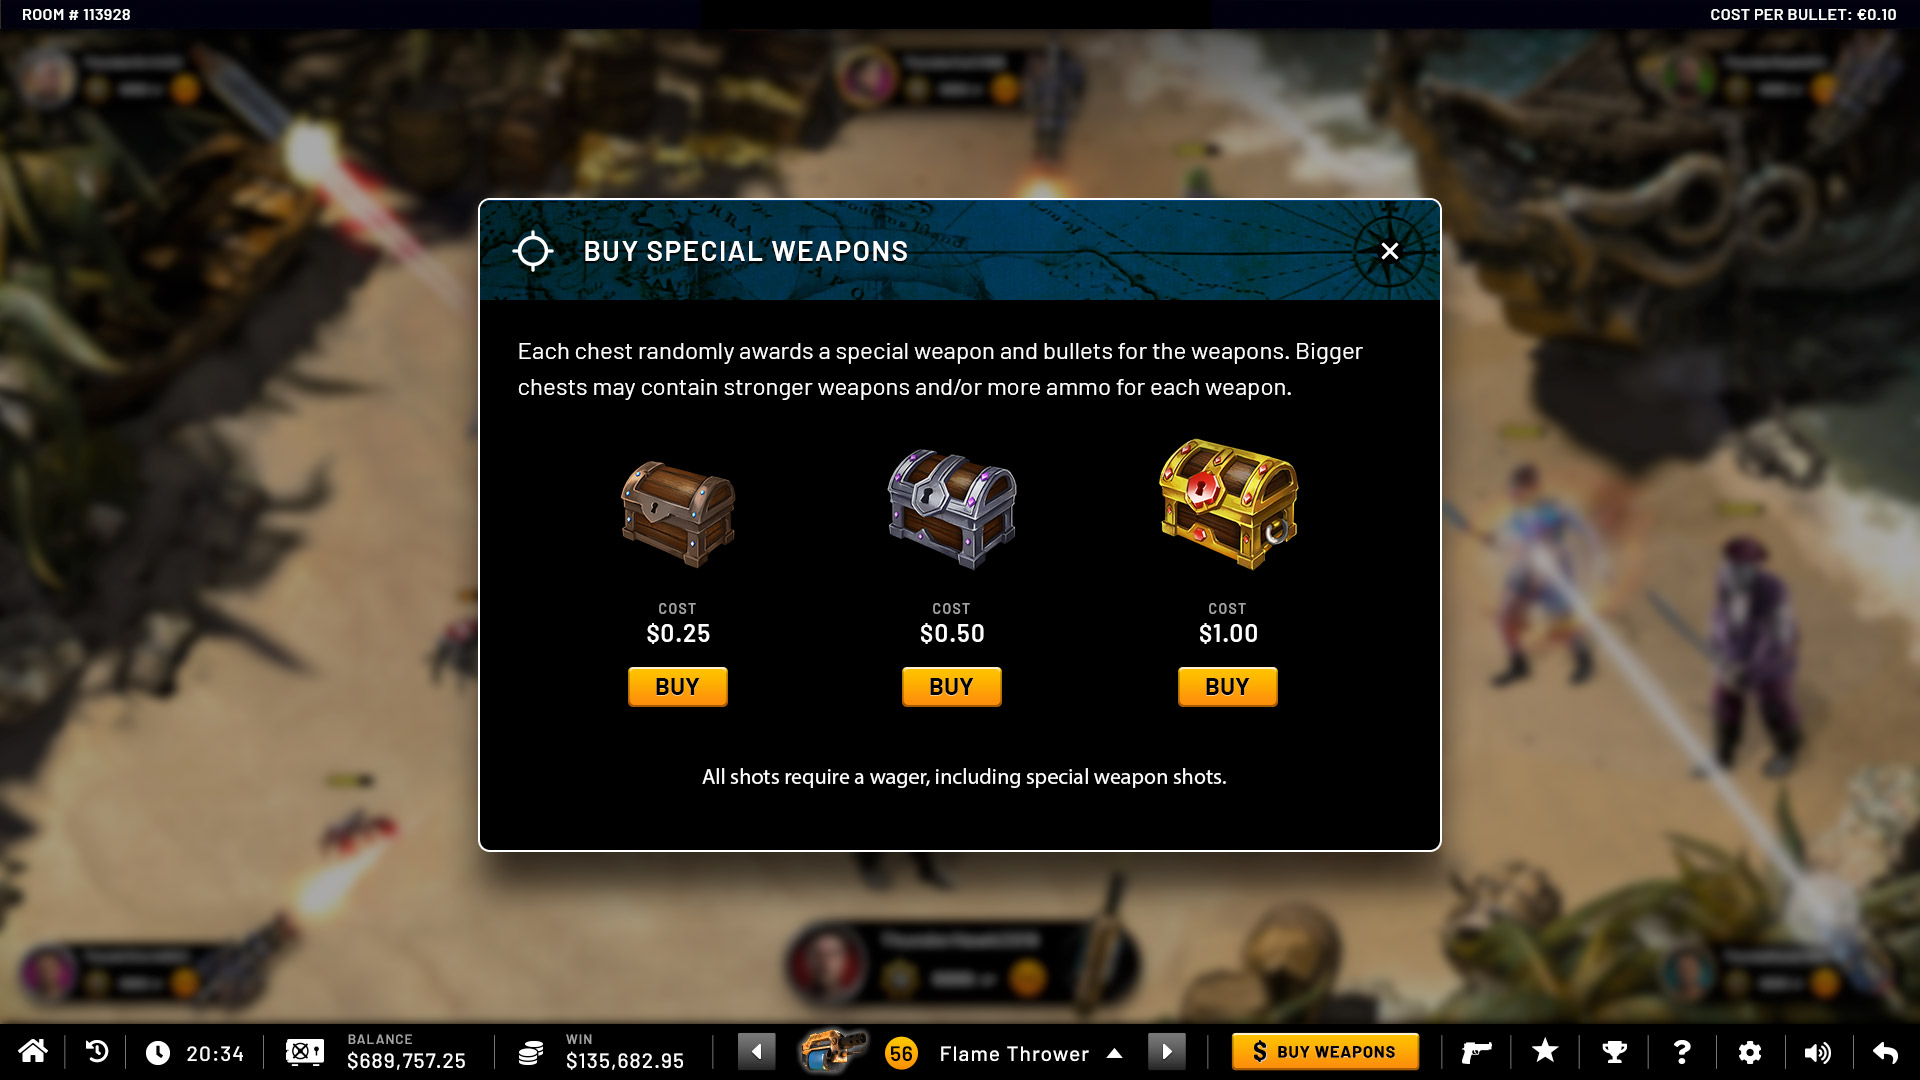1920x1080 pixels.
Task: Open the star favorites icon
Action: point(1545,1051)
